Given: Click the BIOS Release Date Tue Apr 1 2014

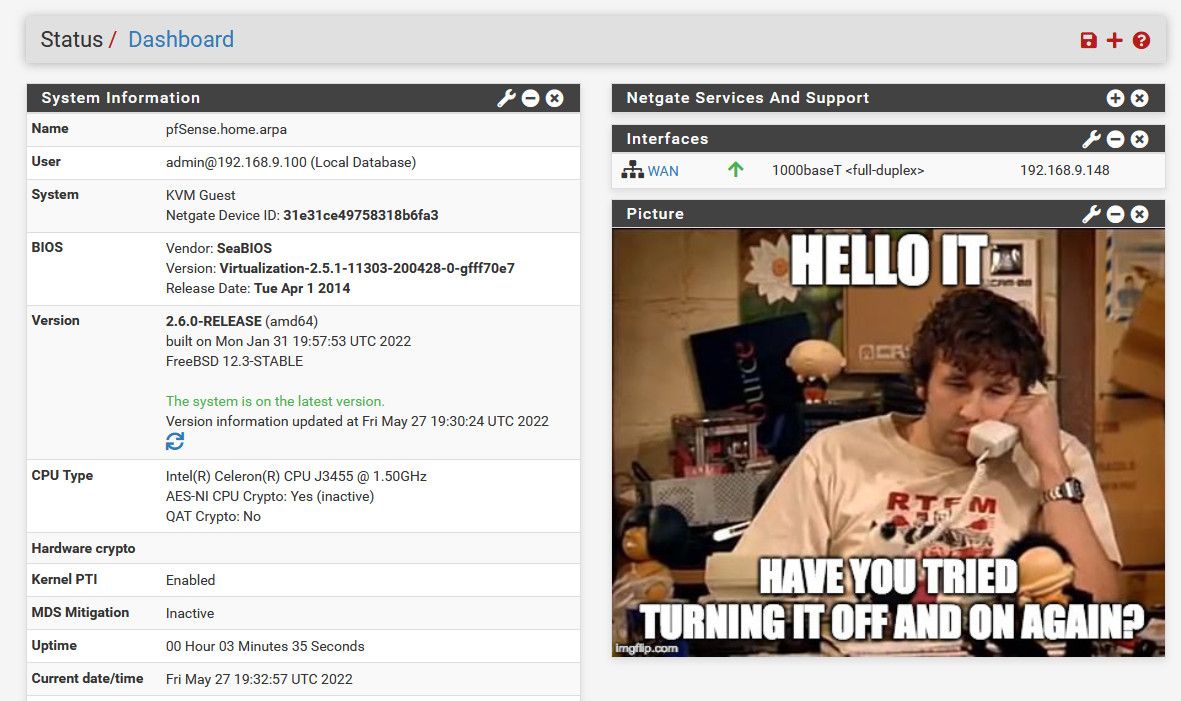Looking at the screenshot, I should 258,288.
